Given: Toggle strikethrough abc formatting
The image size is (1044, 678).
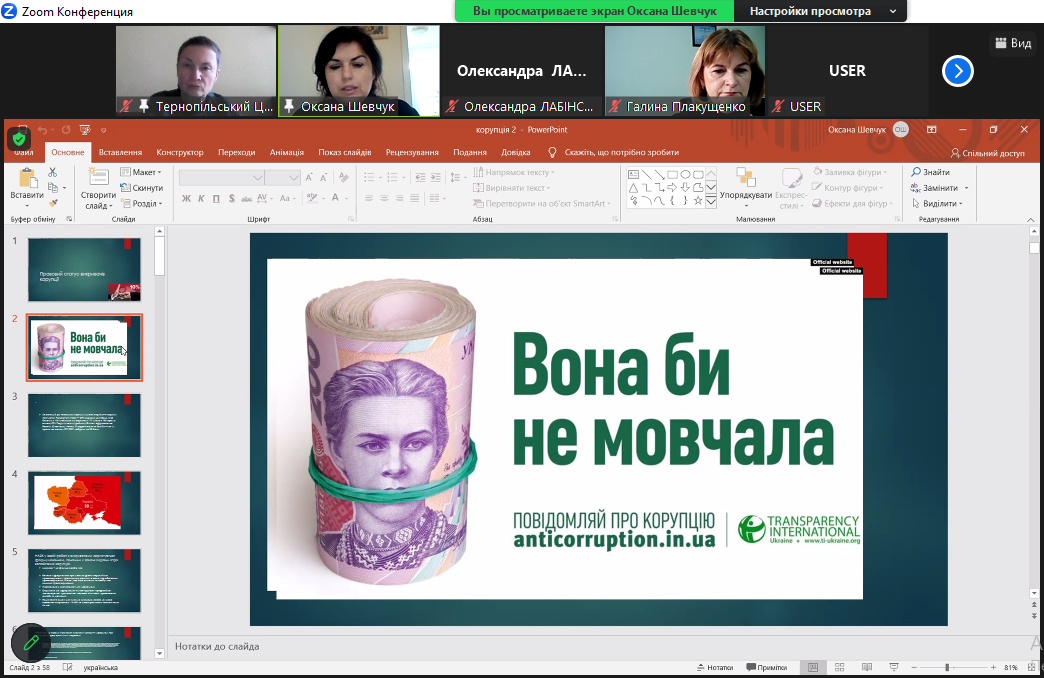Looking at the screenshot, I should point(246,198).
